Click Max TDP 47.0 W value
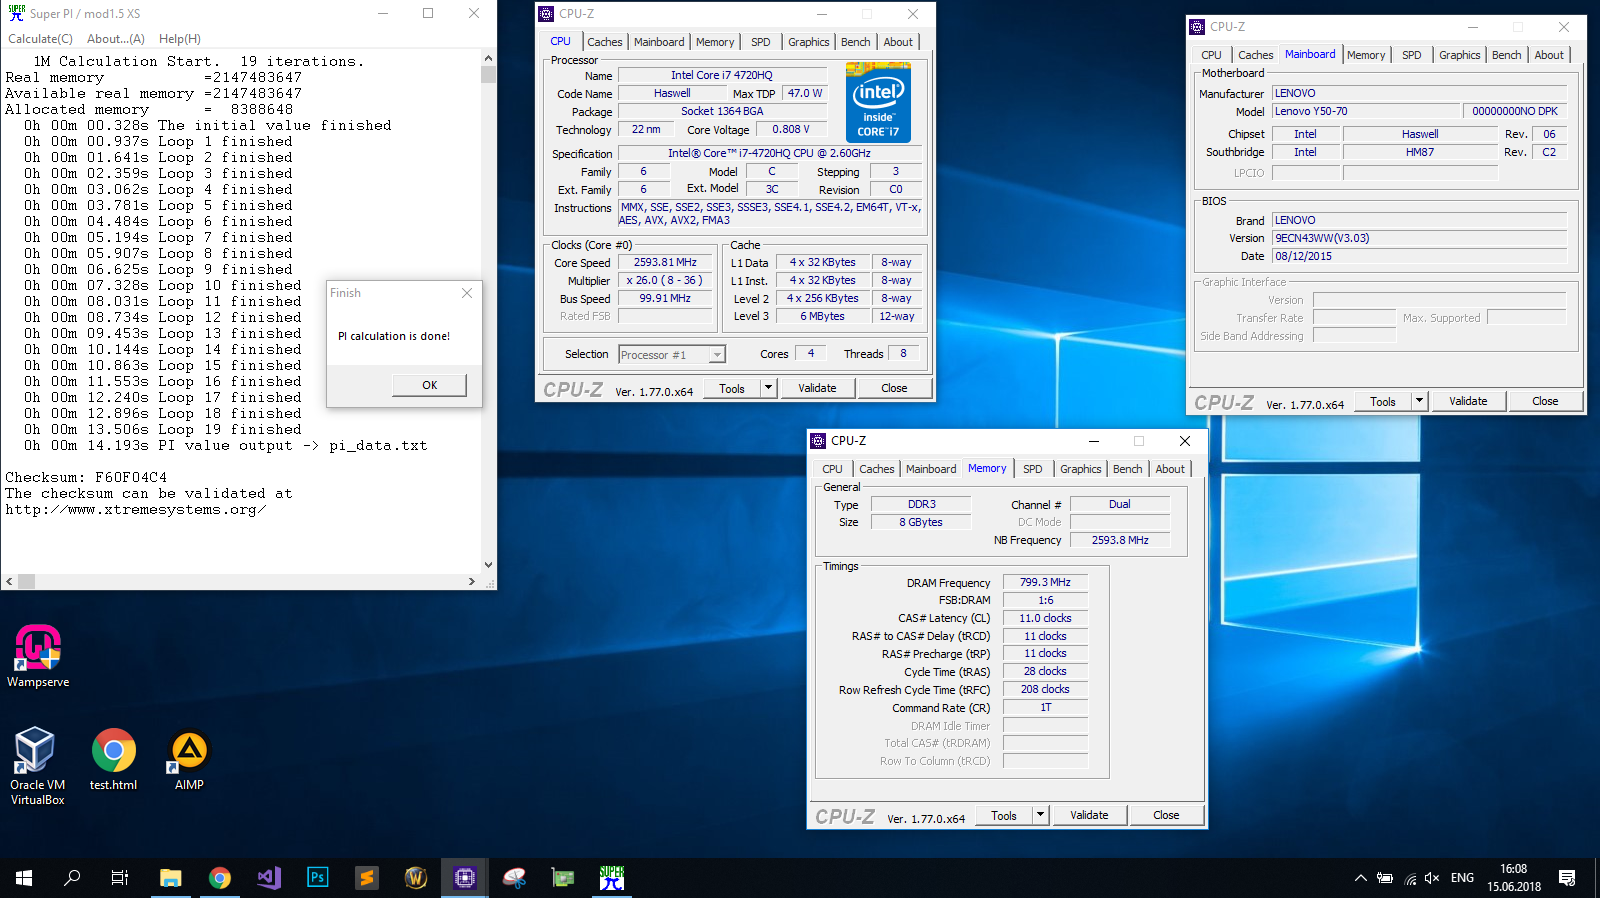The width and height of the screenshot is (1600, 898). [804, 93]
